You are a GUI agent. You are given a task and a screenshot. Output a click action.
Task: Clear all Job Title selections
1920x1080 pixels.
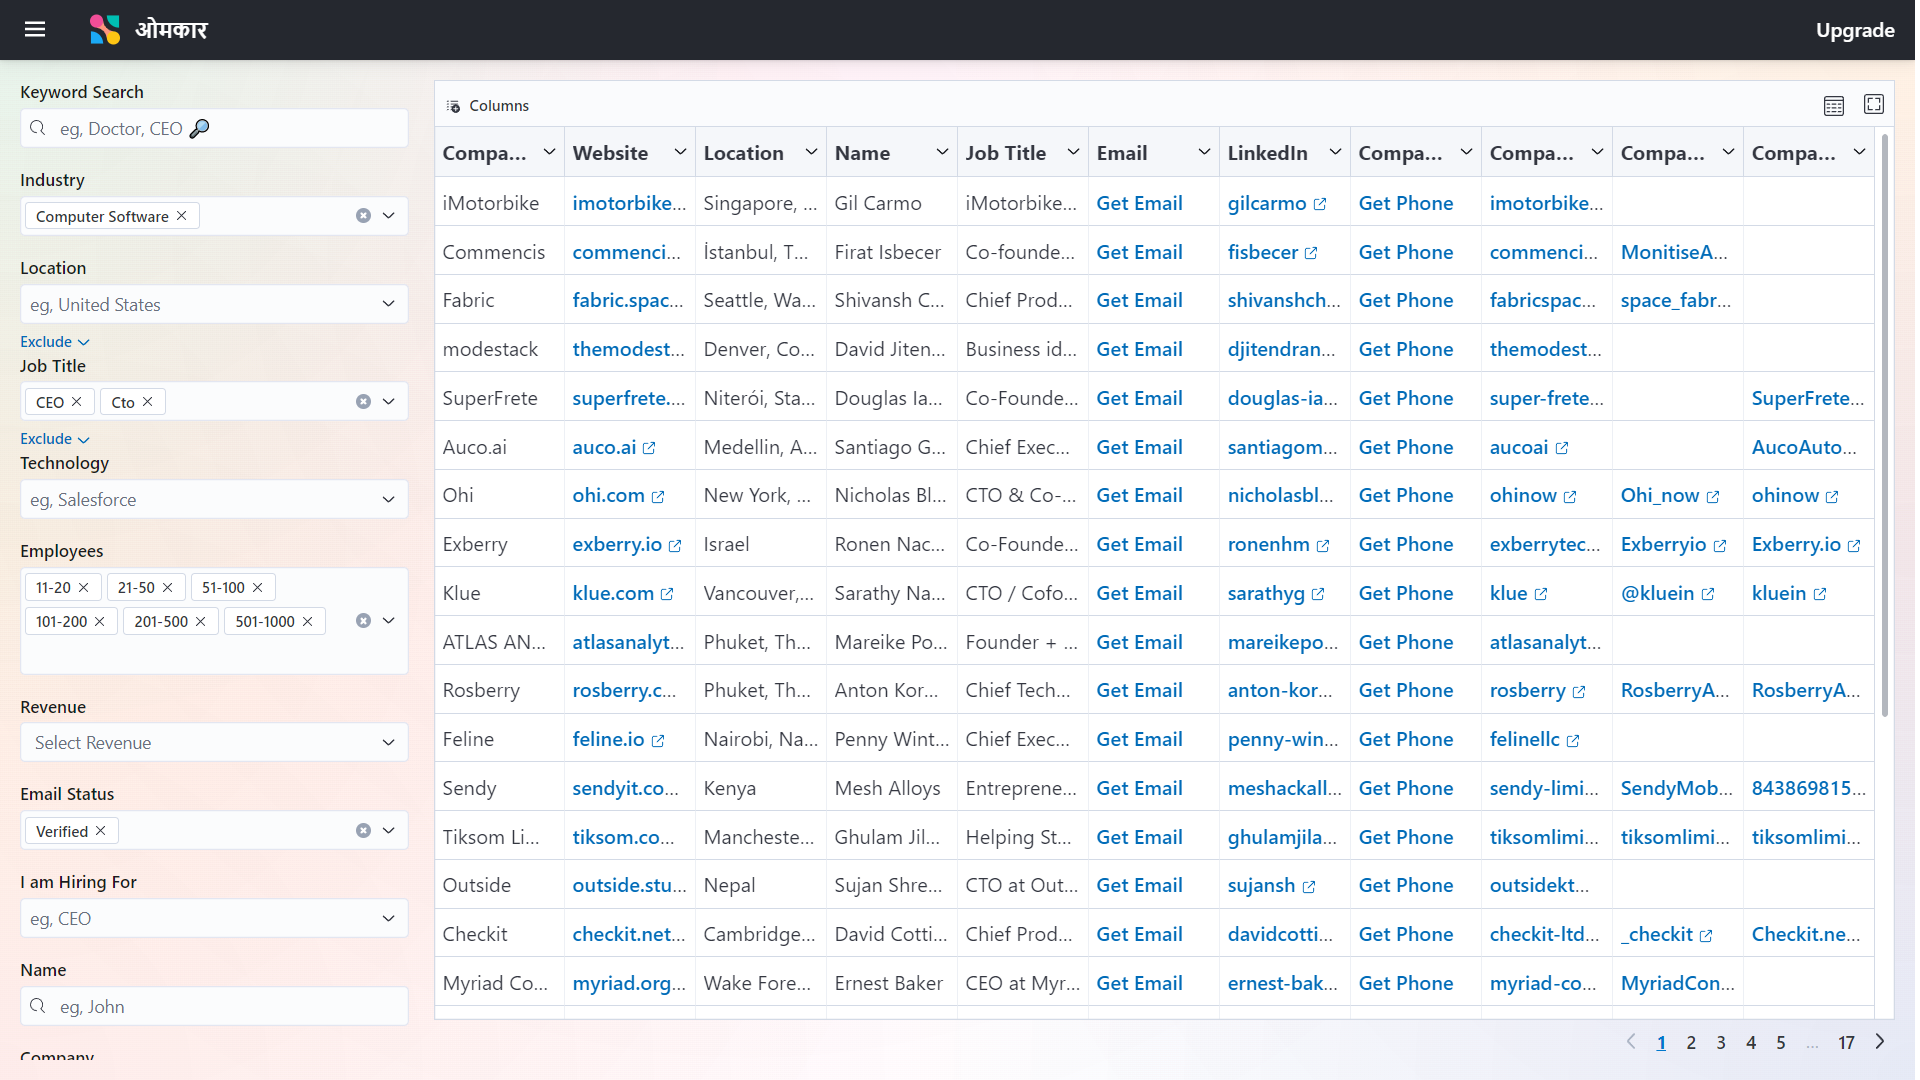pyautogui.click(x=363, y=402)
